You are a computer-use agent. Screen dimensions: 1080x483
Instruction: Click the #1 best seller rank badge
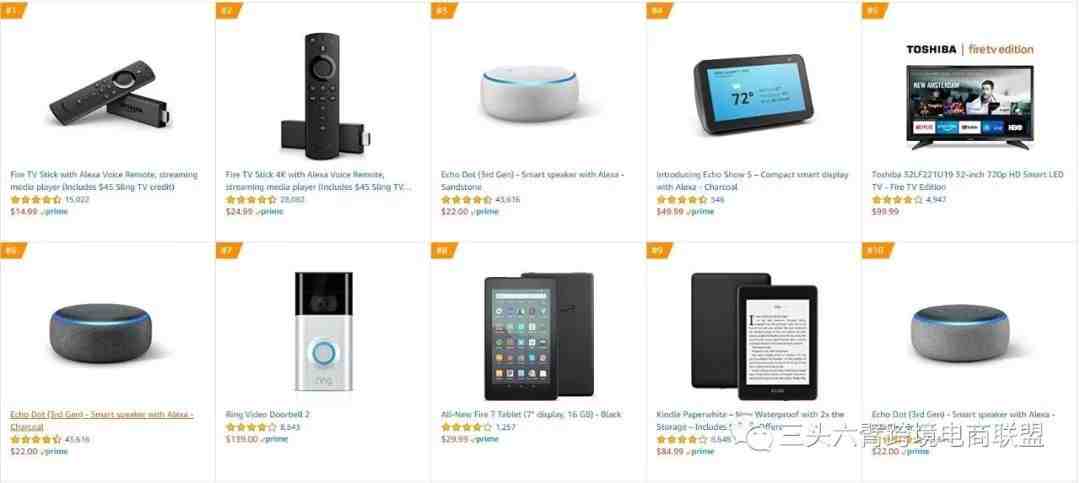click(12, 10)
